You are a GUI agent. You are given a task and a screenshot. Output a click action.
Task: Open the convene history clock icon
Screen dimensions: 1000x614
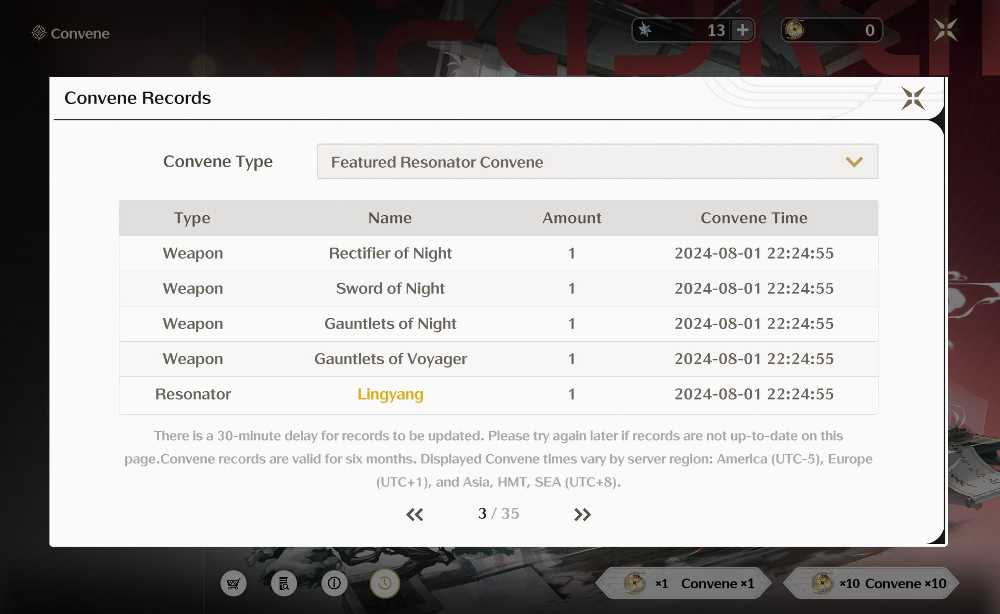pos(385,583)
